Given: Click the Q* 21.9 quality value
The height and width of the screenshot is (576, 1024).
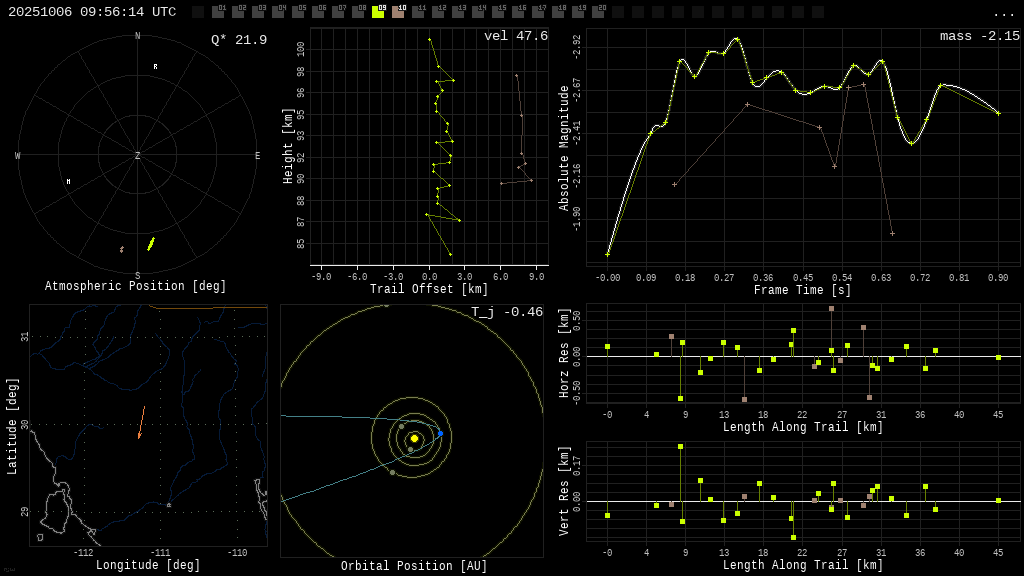Looking at the screenshot, I should point(239,40).
